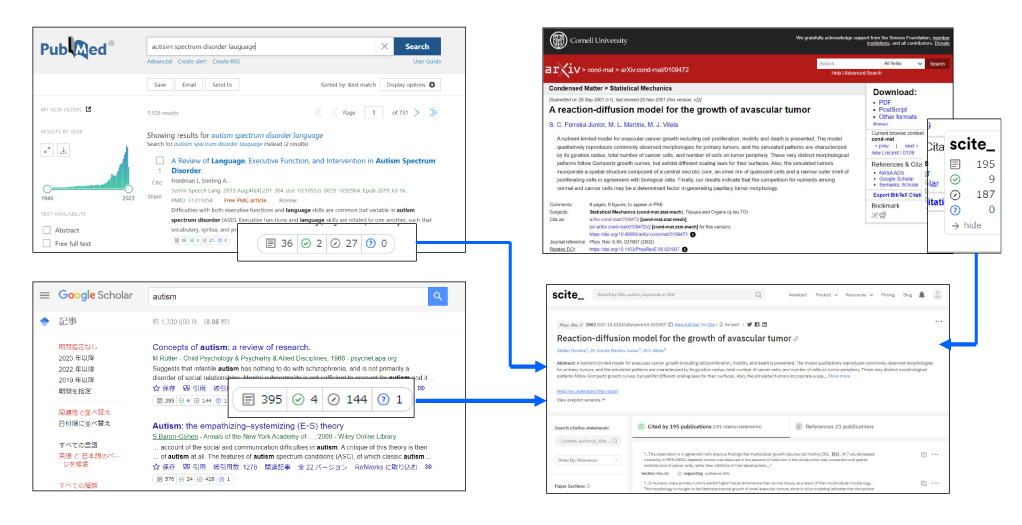1022x525 pixels.
Task: Open Help me understand this report link
Action: [x=587, y=391]
